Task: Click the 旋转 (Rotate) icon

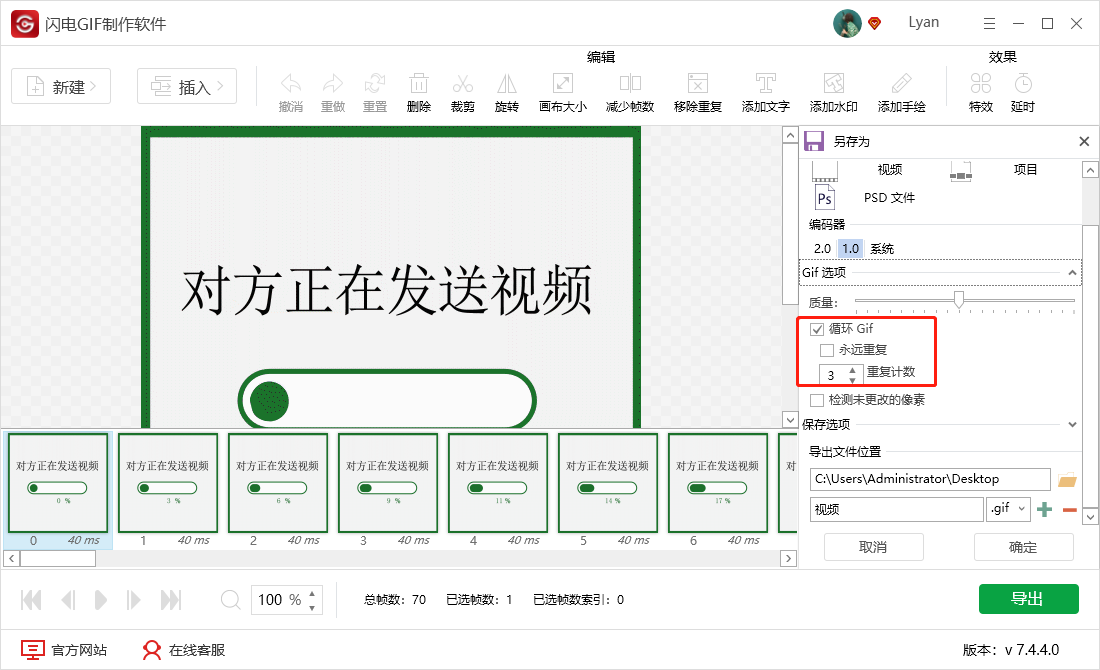Action: 506,91
